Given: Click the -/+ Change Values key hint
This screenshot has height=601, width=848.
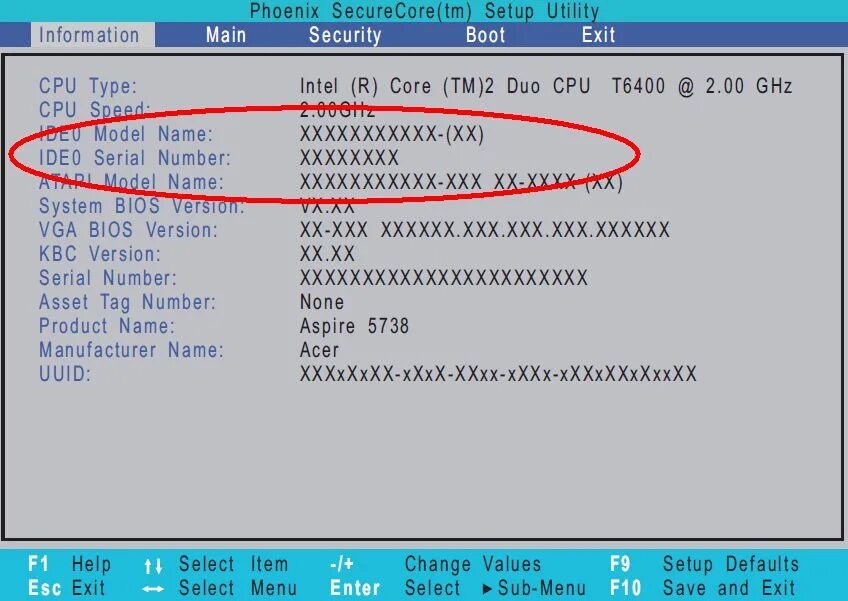Looking at the screenshot, I should pyautogui.click(x=342, y=564).
